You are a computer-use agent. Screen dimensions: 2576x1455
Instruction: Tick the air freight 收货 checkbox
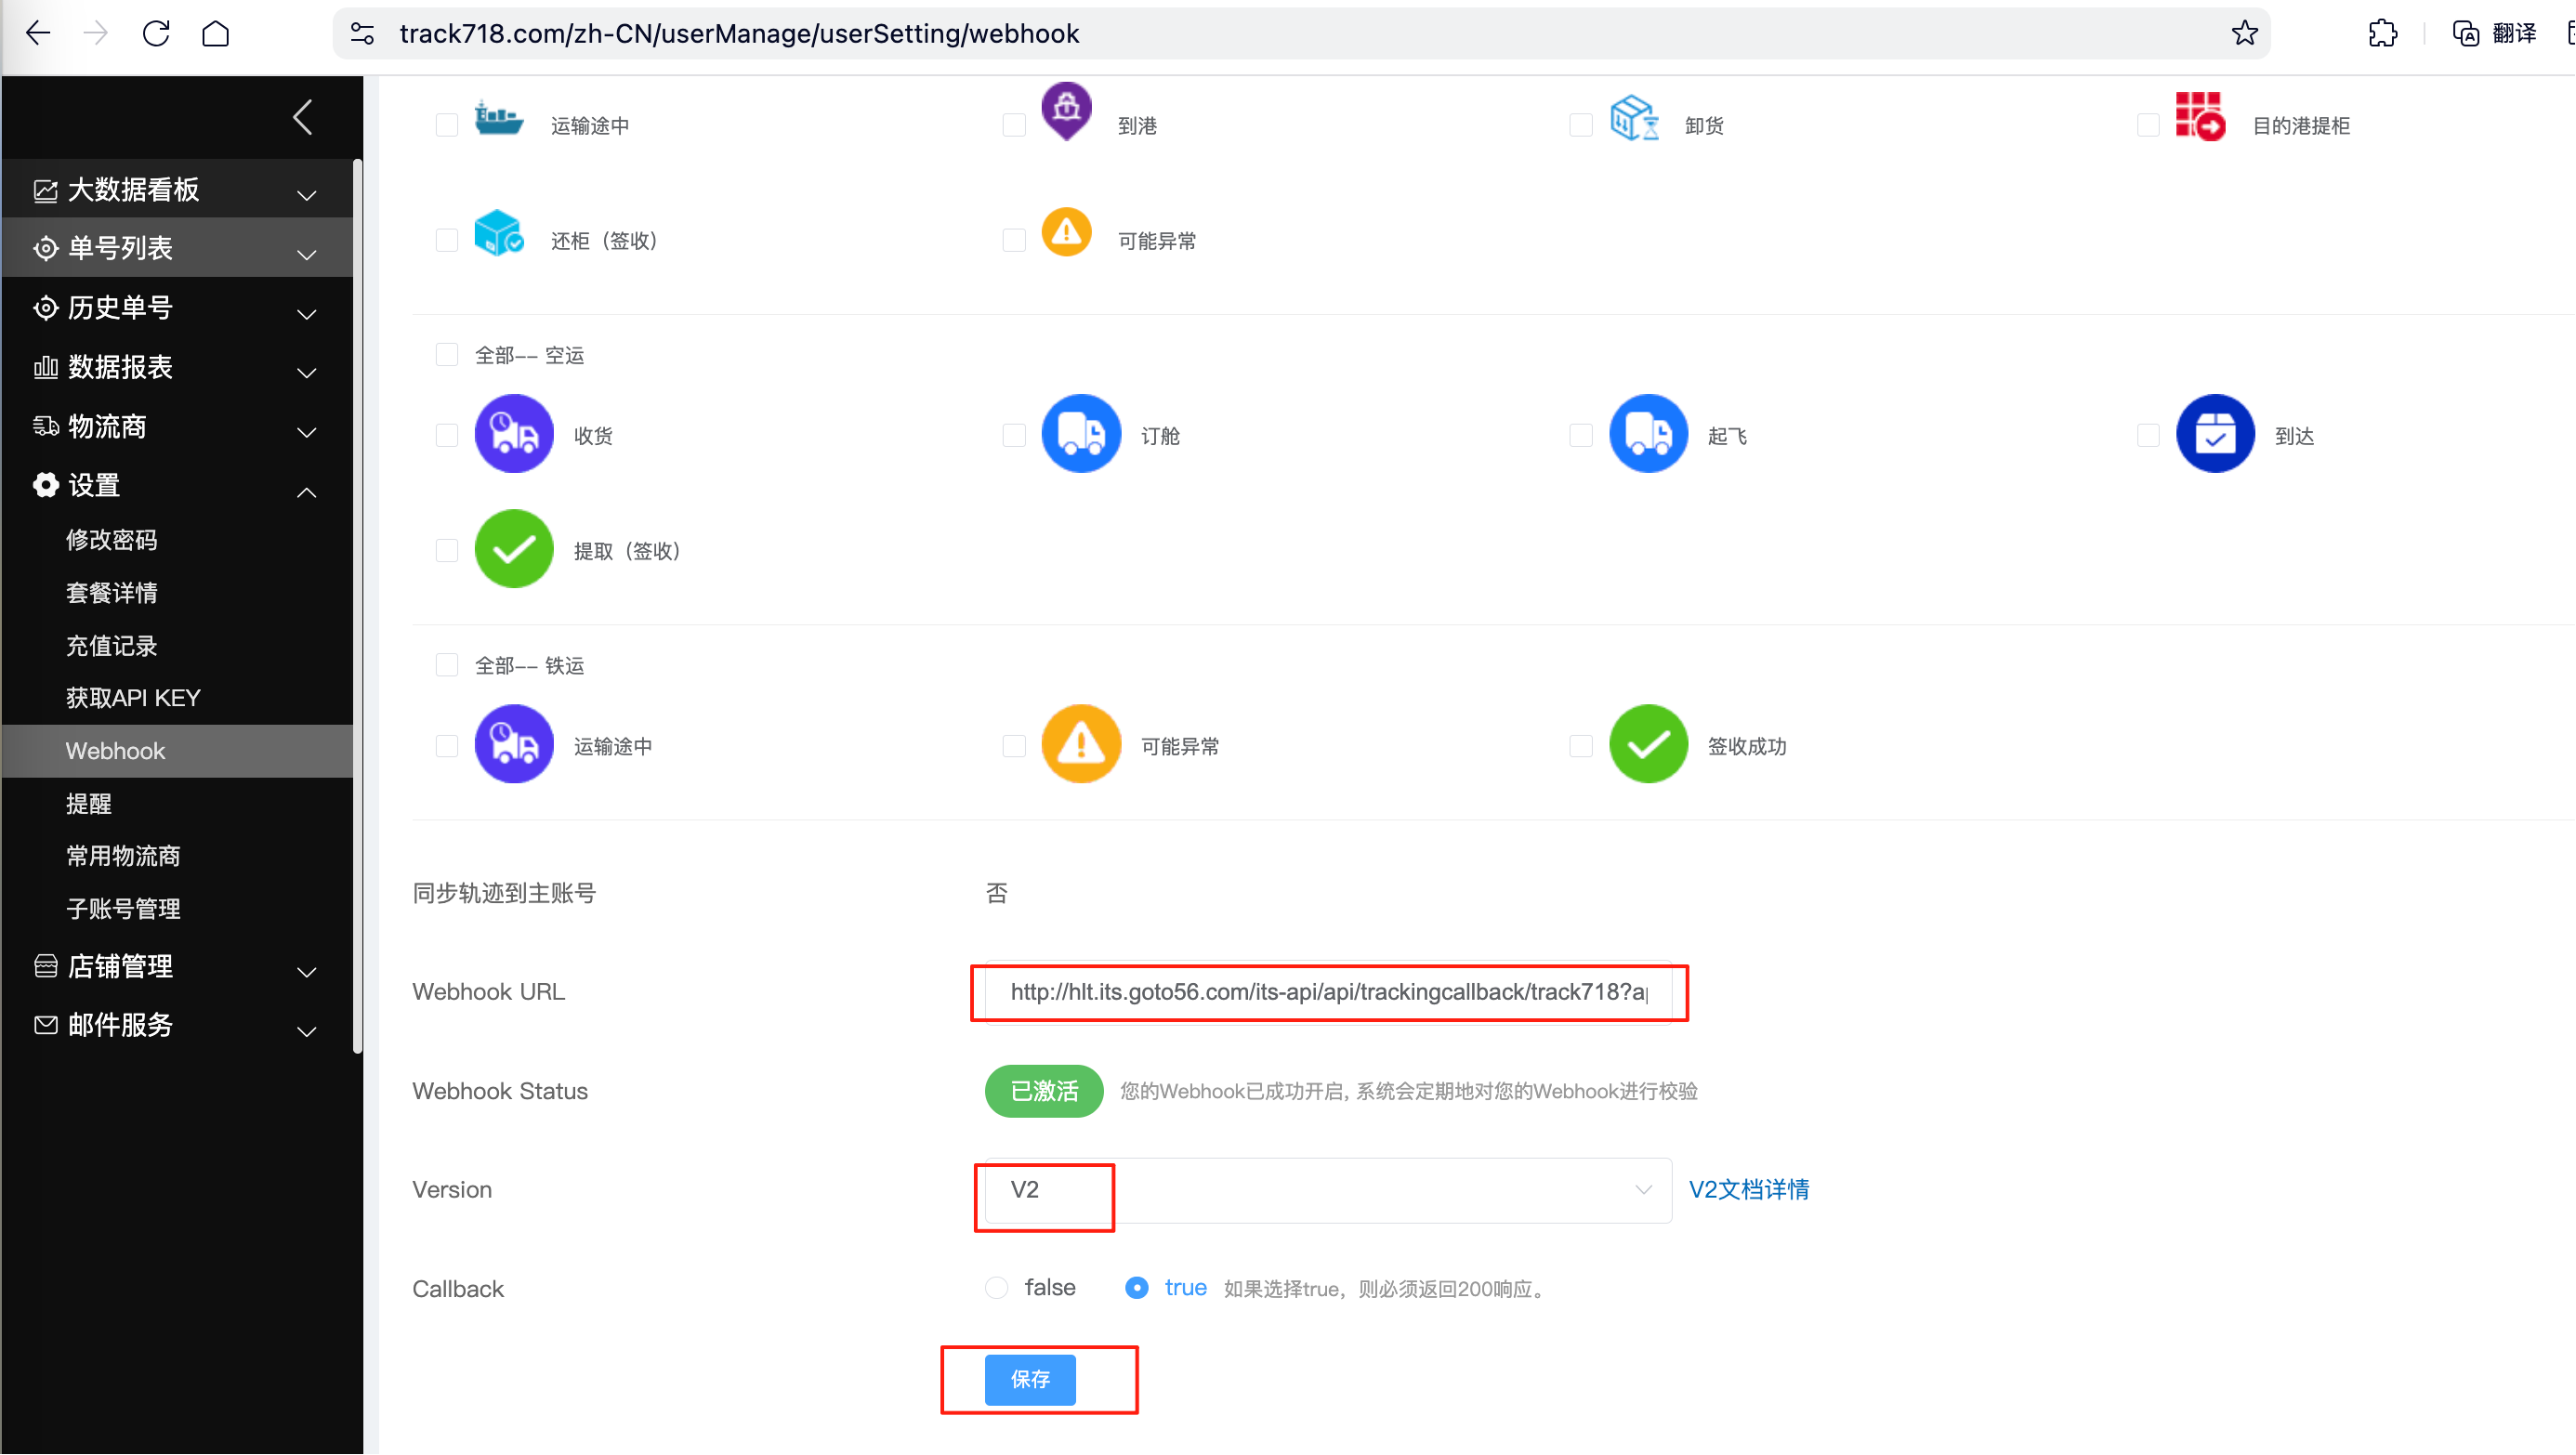[x=447, y=435]
